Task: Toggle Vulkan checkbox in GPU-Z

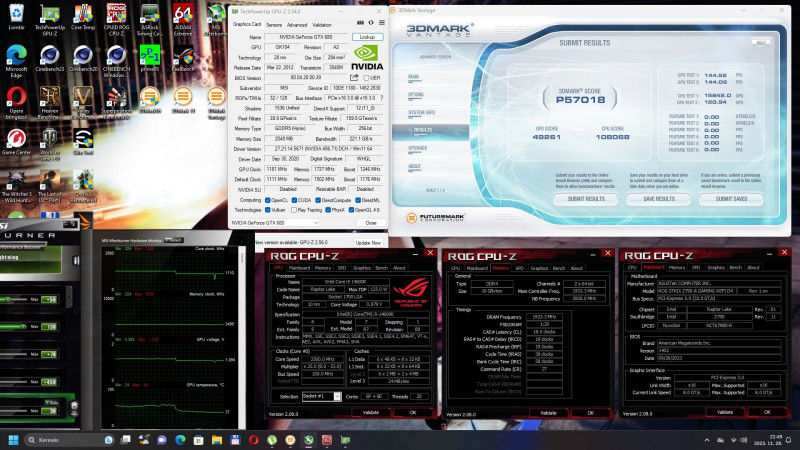Action: (267, 210)
